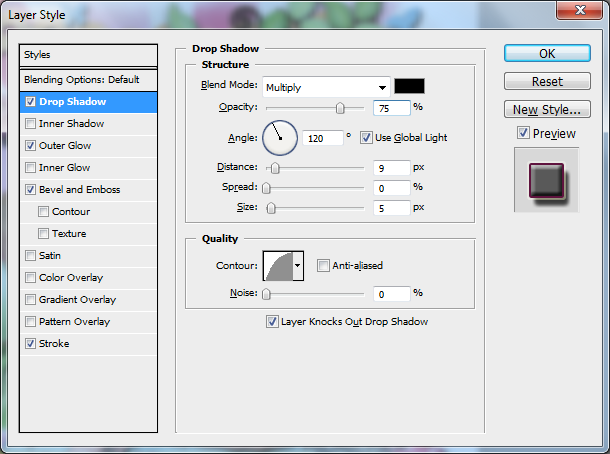Toggle the Drop Shadow checkbox

point(30,102)
